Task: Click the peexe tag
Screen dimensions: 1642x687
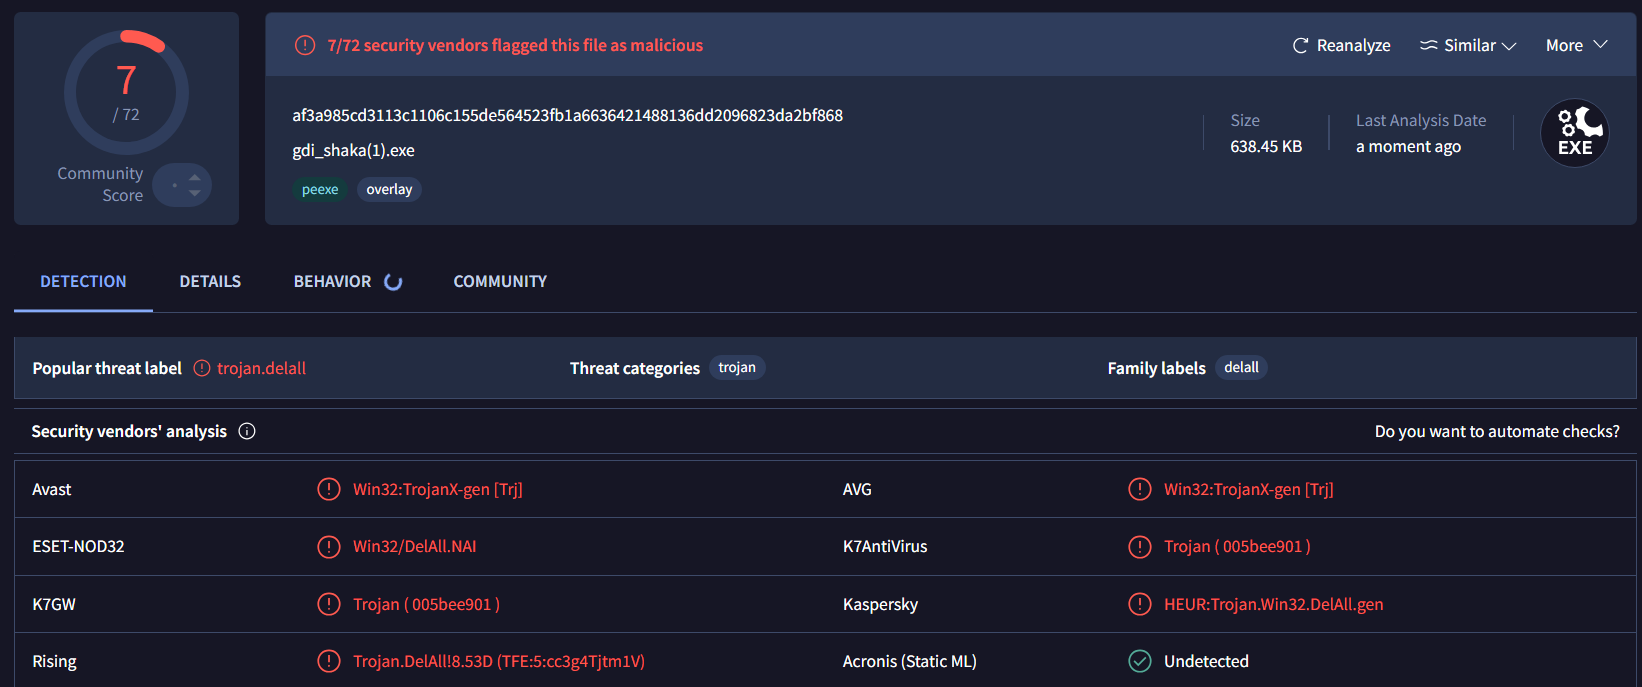Action: pos(320,189)
